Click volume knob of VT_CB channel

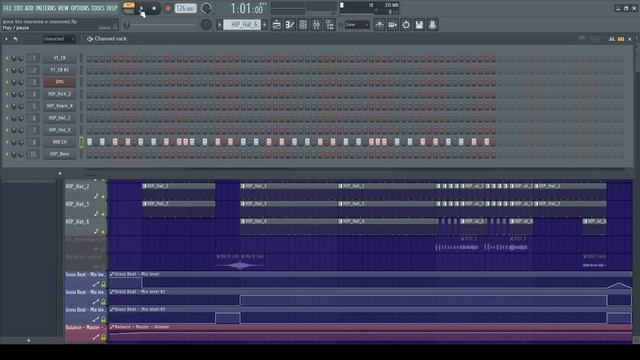pos(21,58)
